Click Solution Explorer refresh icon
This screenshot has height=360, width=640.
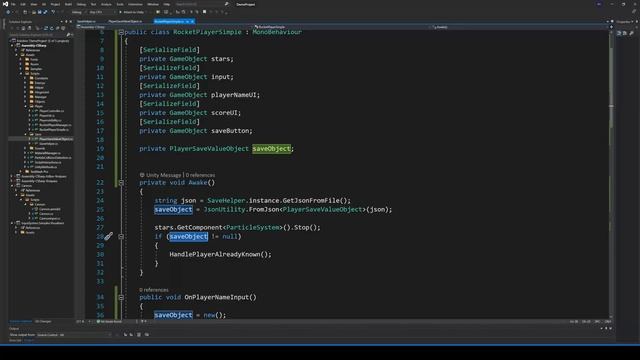[x=51, y=28]
